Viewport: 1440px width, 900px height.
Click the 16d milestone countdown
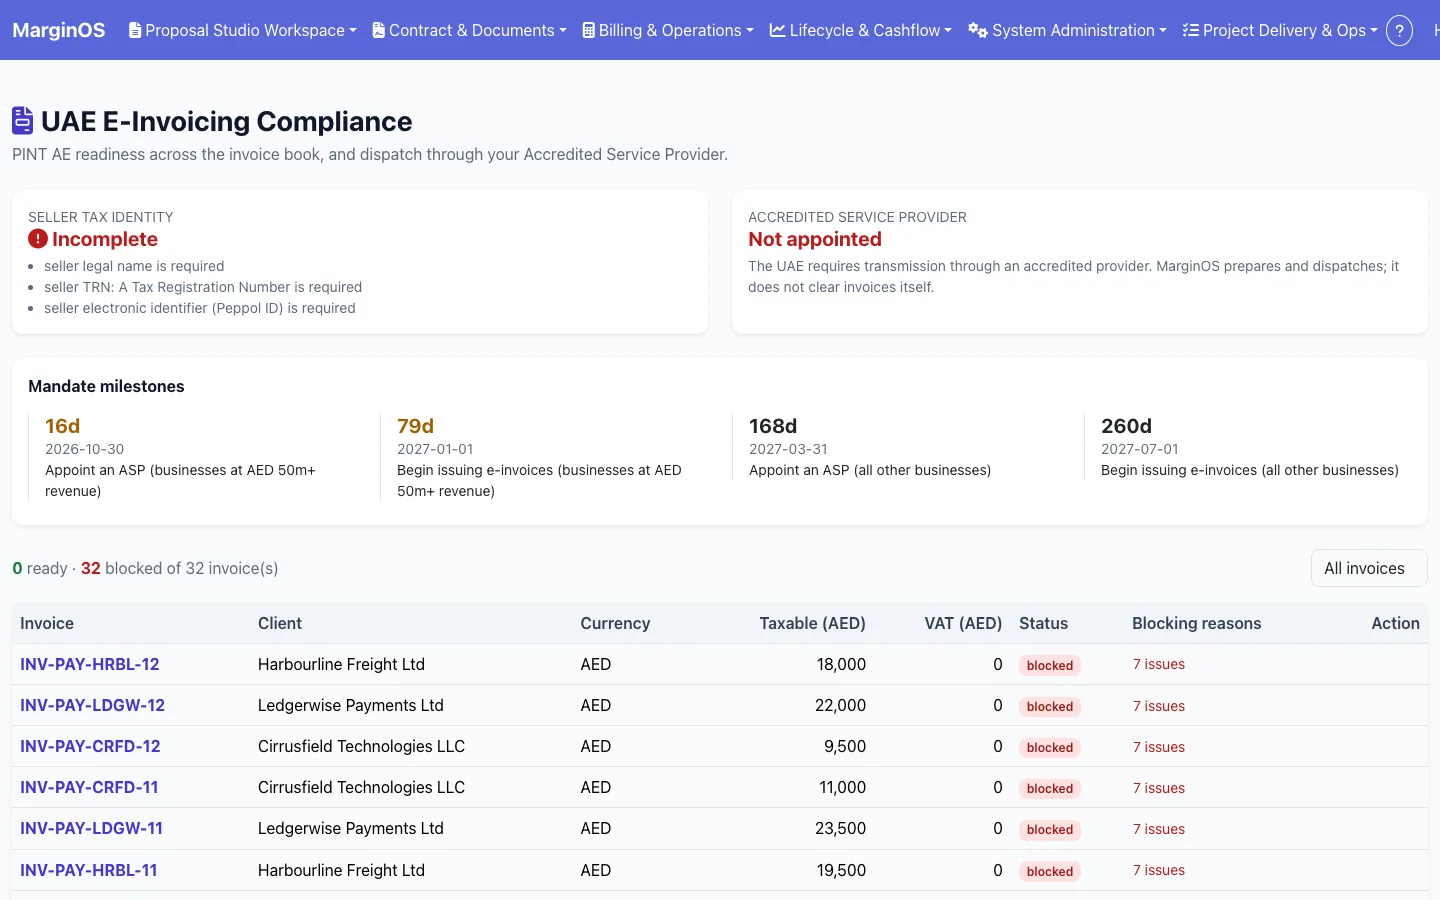click(x=62, y=426)
